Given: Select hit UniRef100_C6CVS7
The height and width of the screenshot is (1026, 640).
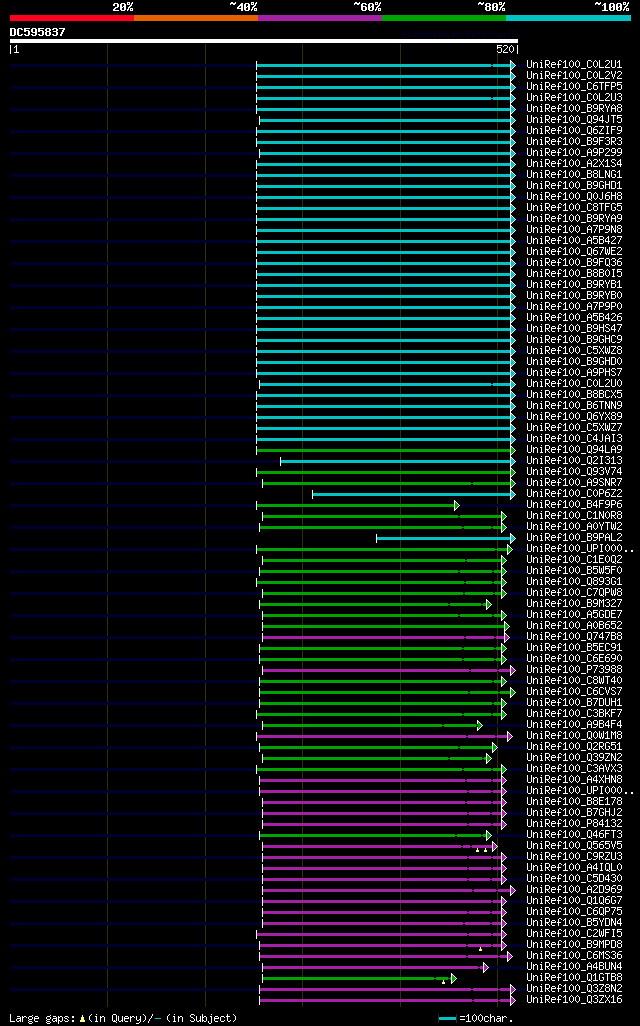Looking at the screenshot, I should pyautogui.click(x=574, y=692).
